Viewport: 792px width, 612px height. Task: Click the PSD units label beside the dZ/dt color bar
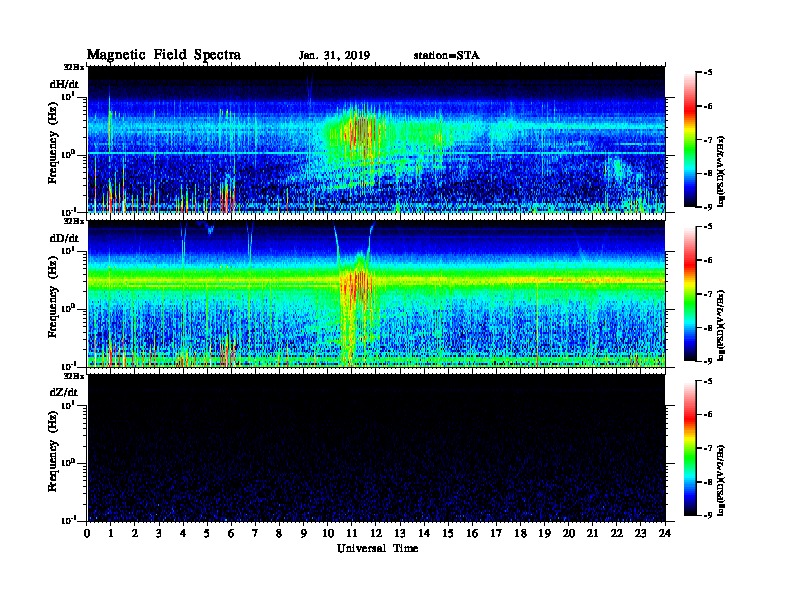coord(721,480)
